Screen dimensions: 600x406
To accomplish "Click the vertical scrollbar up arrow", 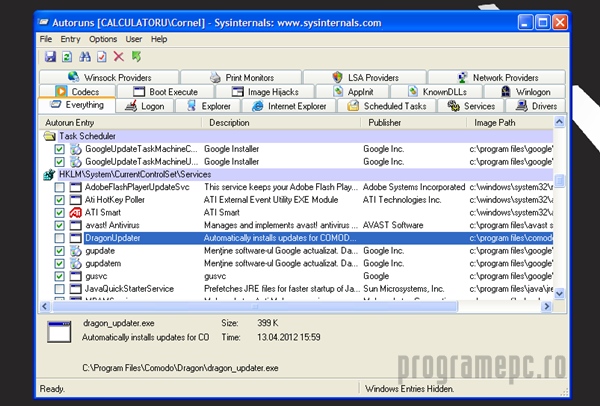I will [x=559, y=122].
